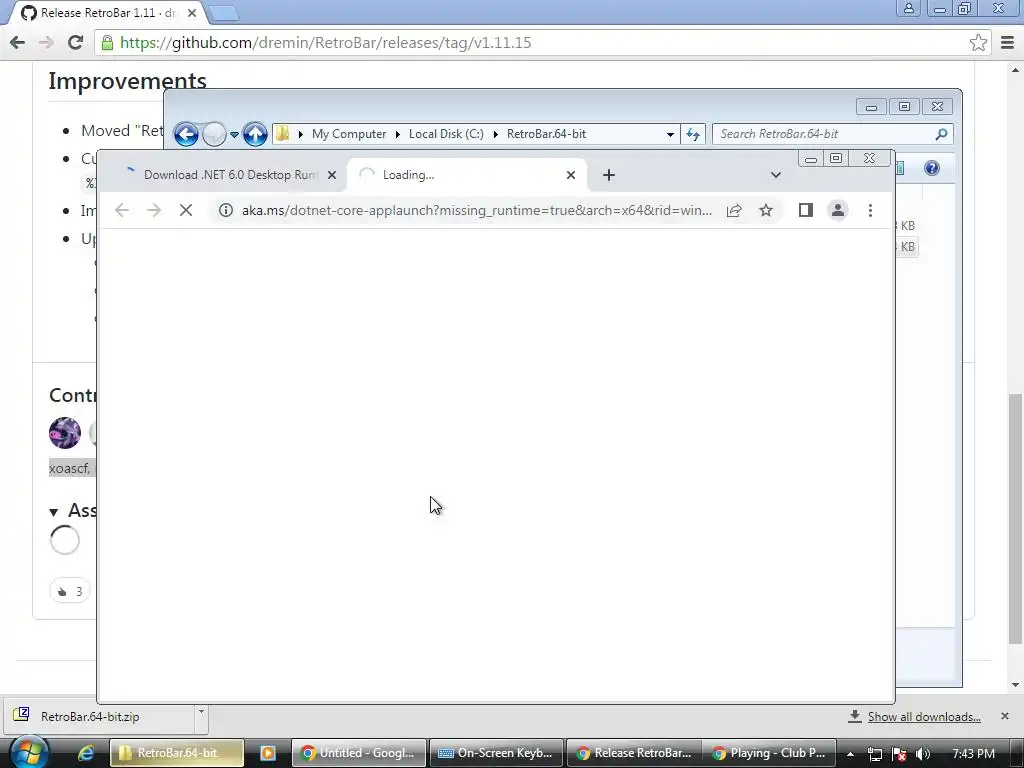Click the contributor avatar on GitHub page

(65, 433)
